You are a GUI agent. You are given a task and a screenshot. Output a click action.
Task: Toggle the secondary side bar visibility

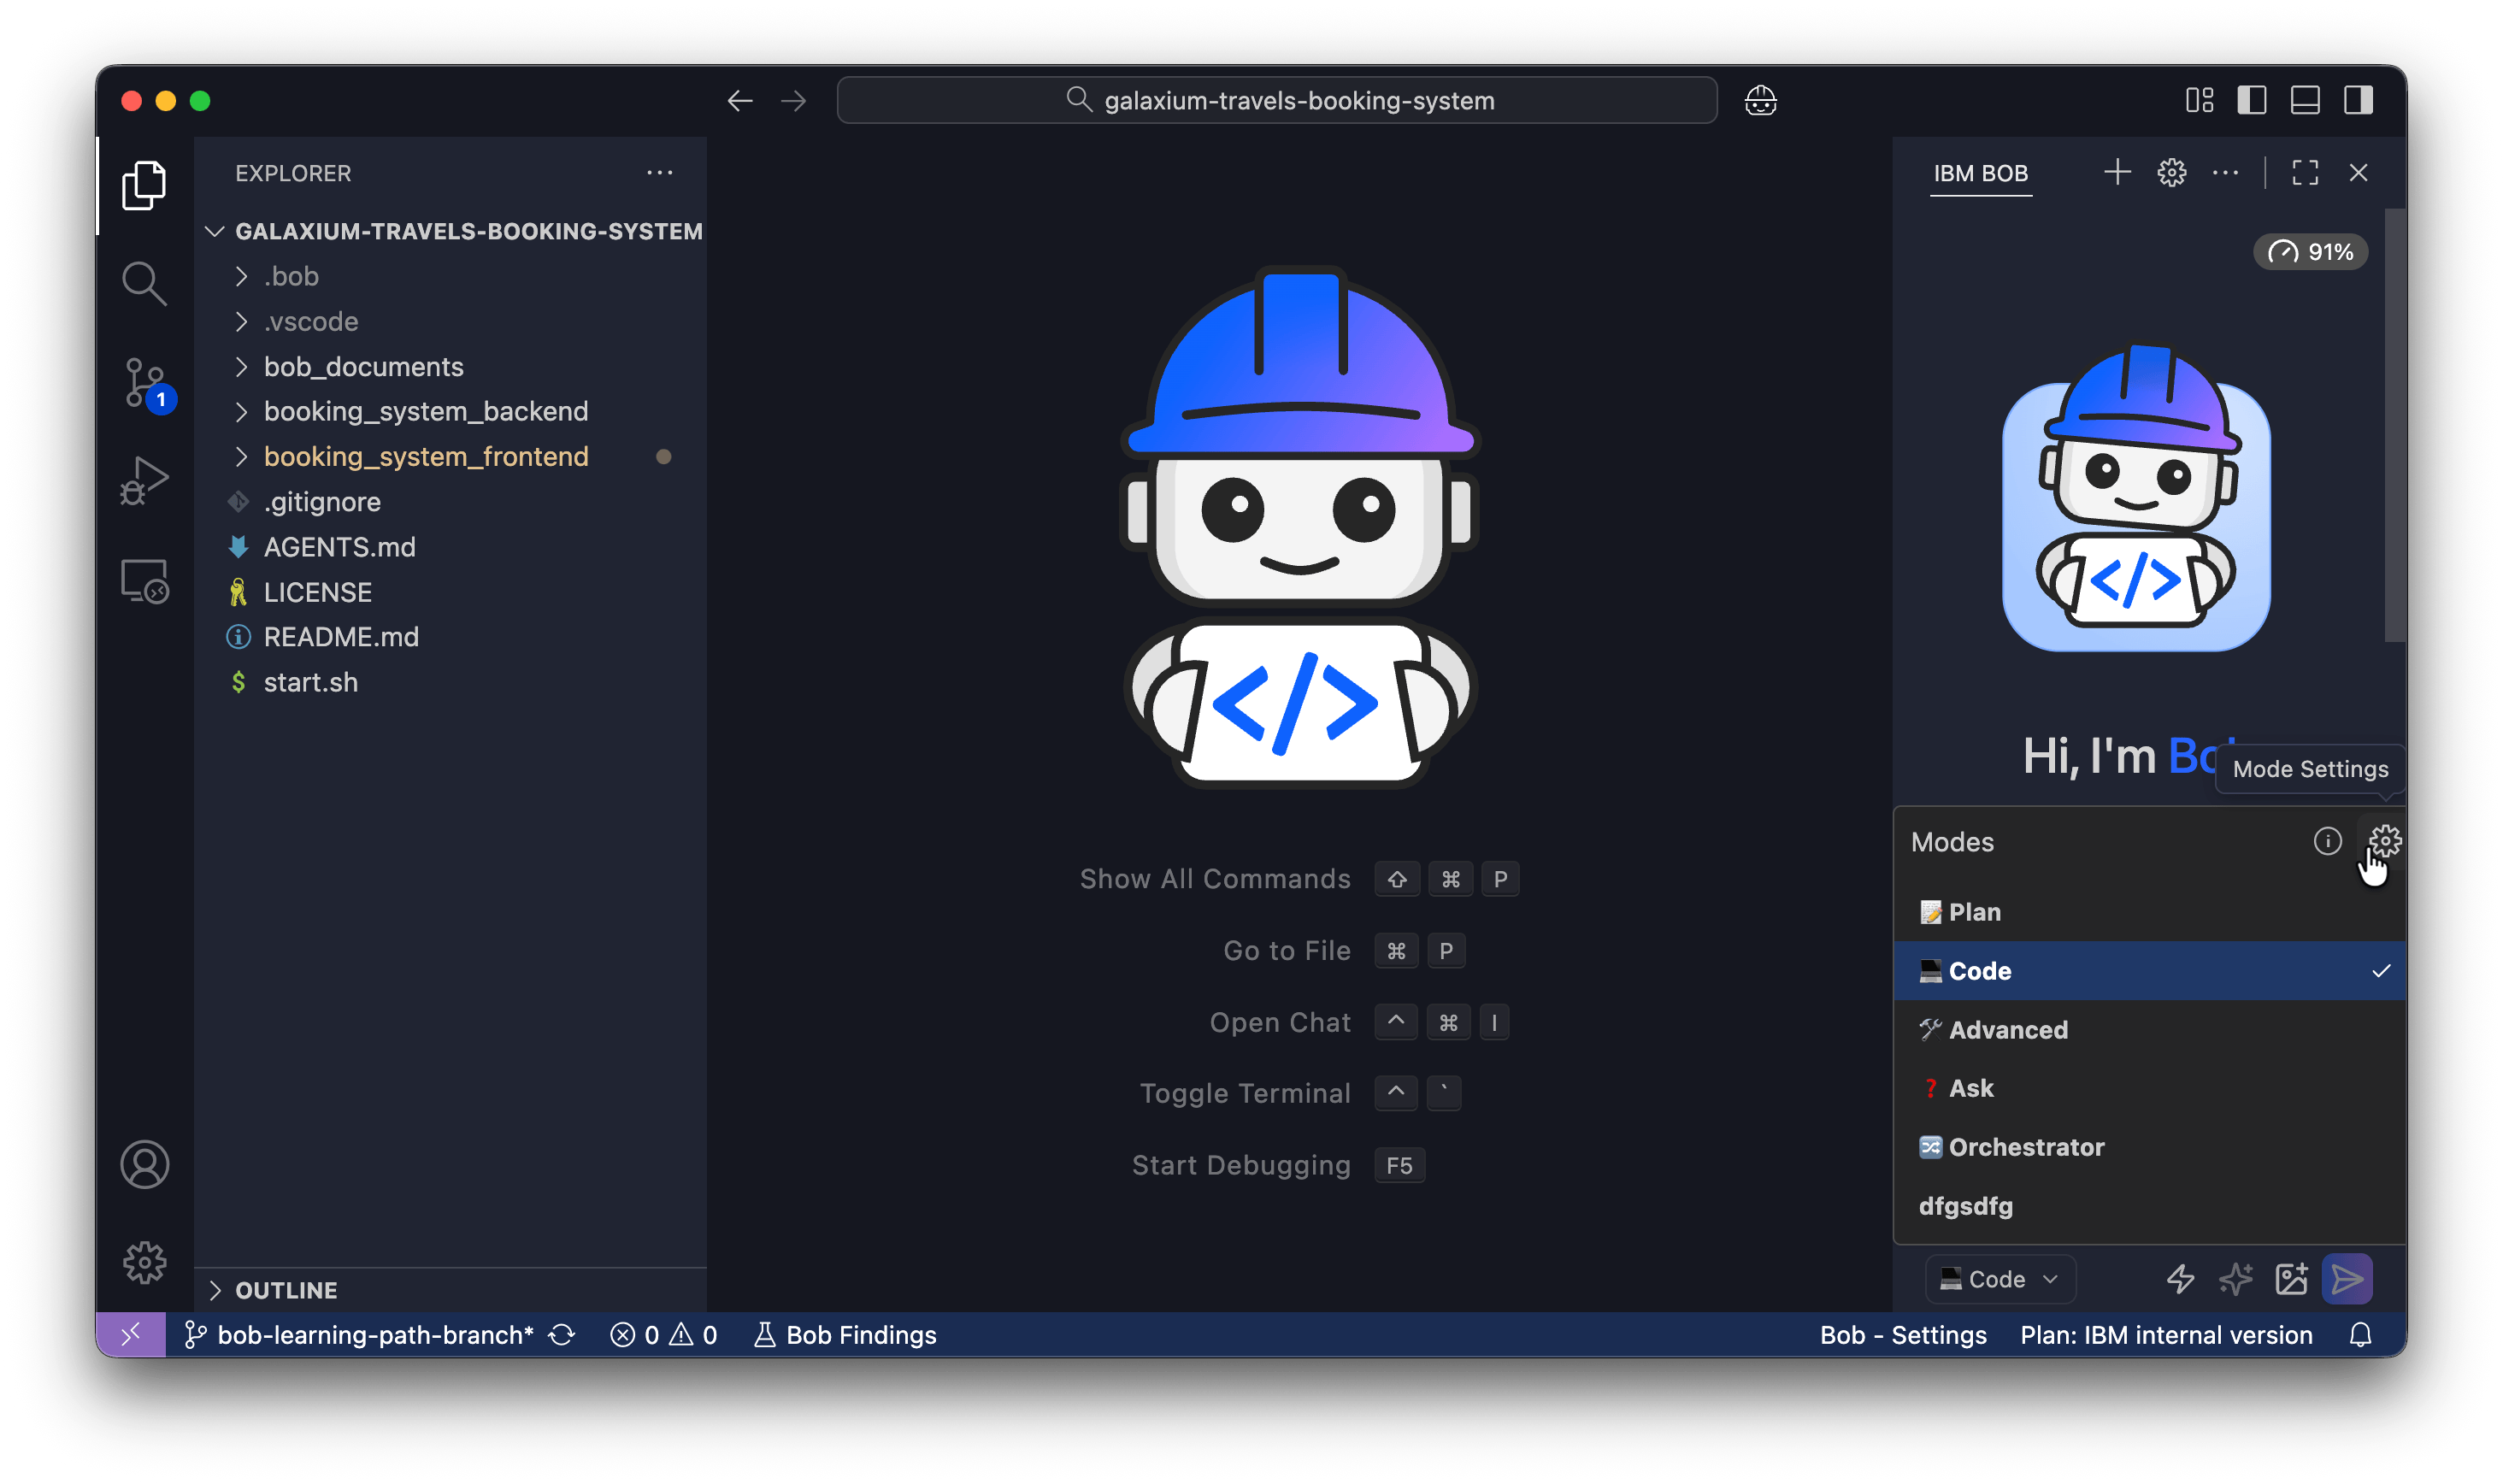2358,101
